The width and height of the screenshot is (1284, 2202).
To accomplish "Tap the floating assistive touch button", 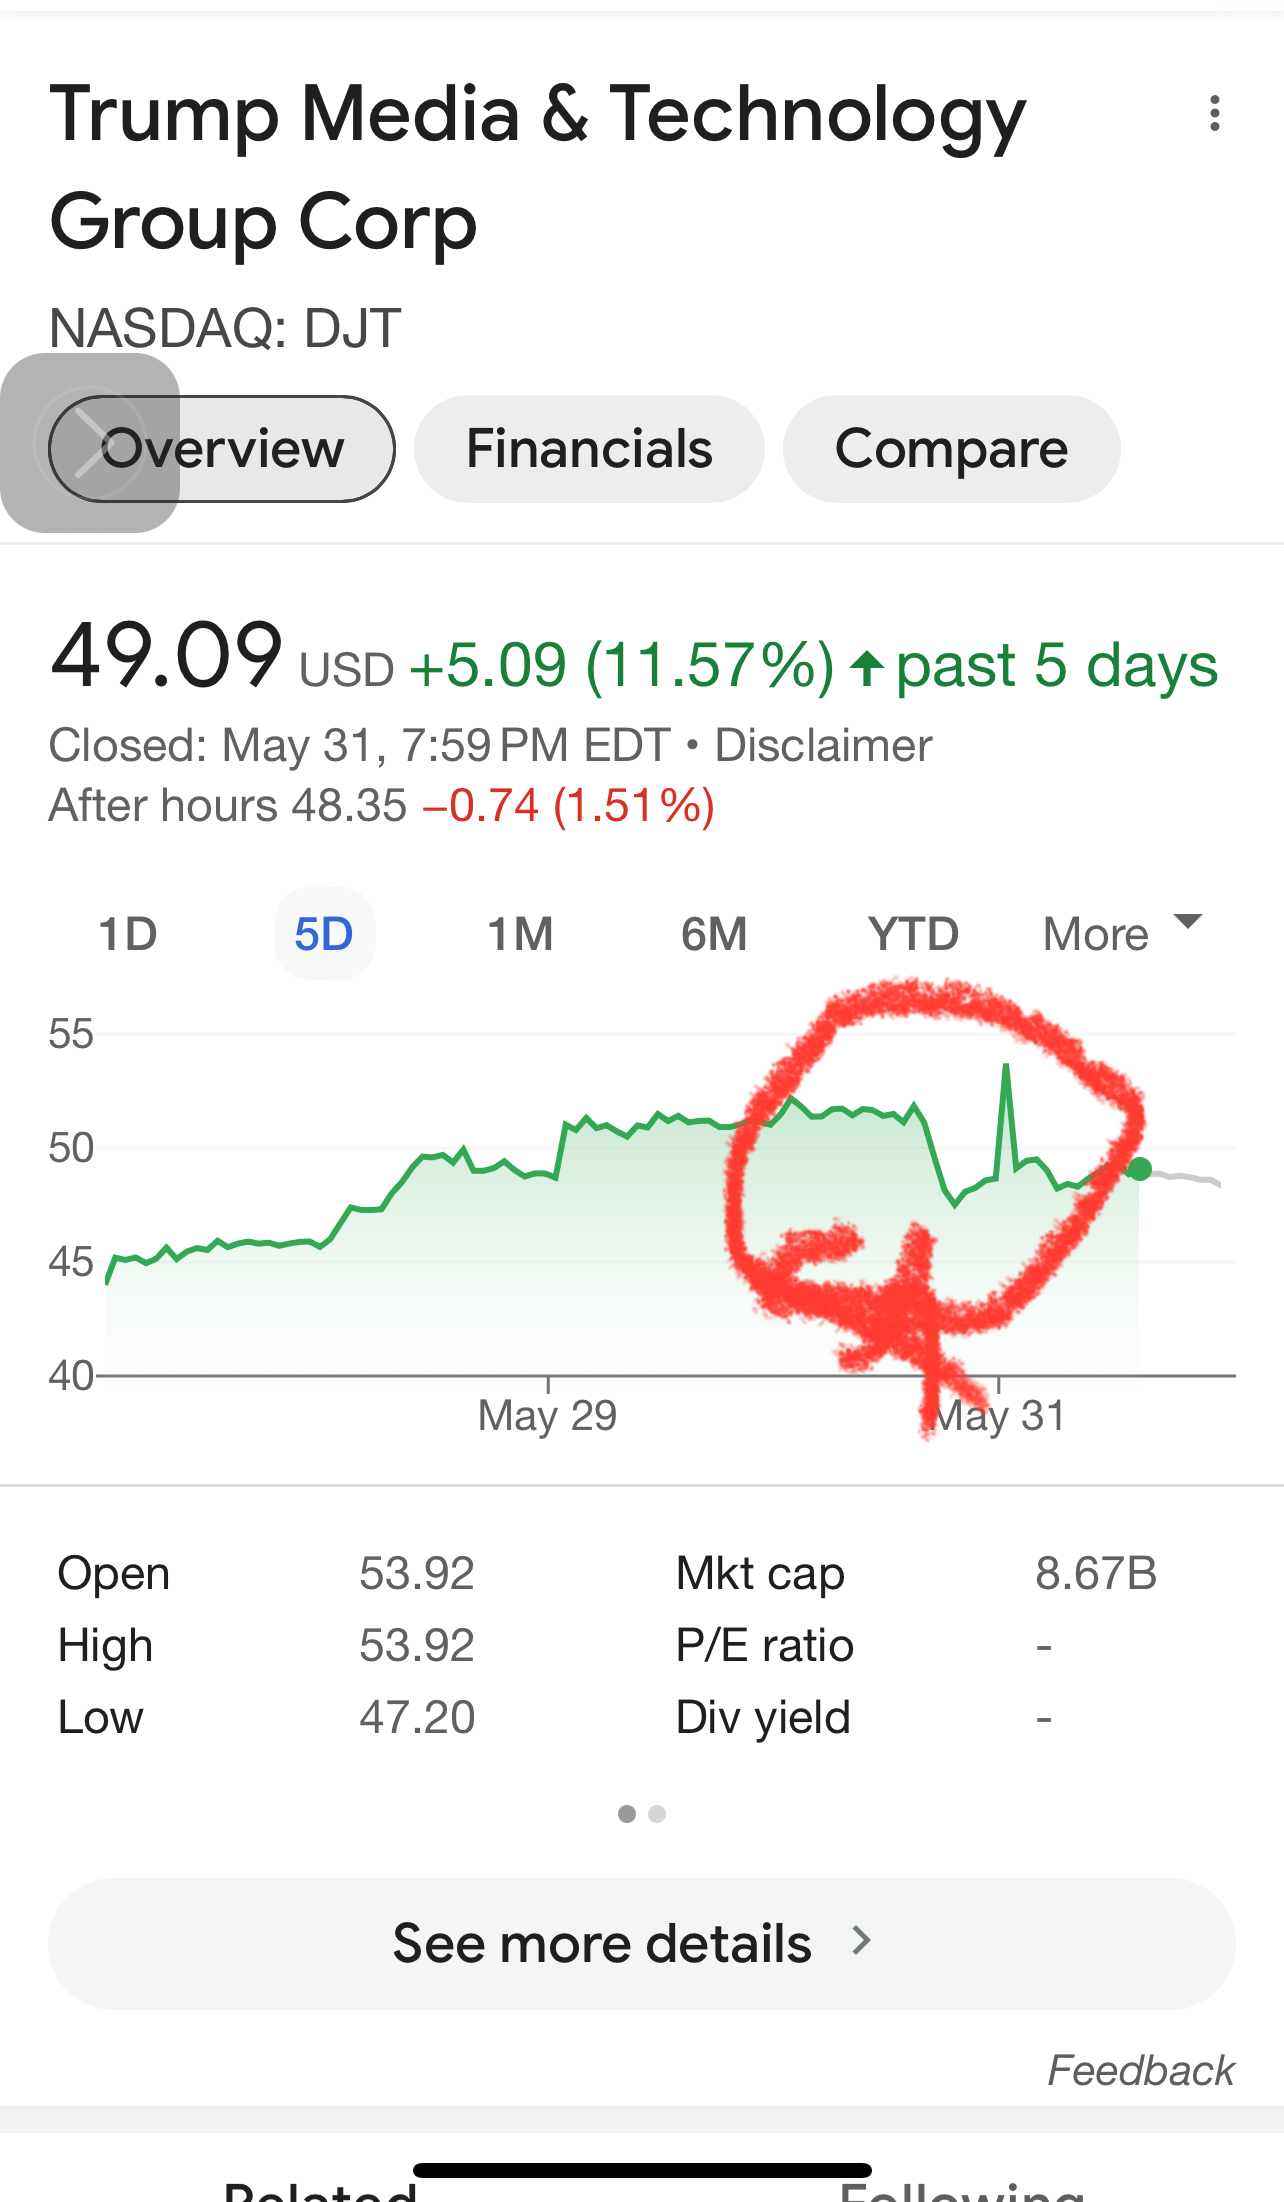I will pos(90,443).
